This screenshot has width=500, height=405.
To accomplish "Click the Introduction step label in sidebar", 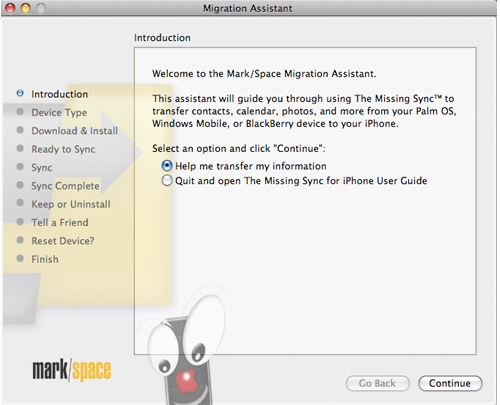I will pos(60,94).
